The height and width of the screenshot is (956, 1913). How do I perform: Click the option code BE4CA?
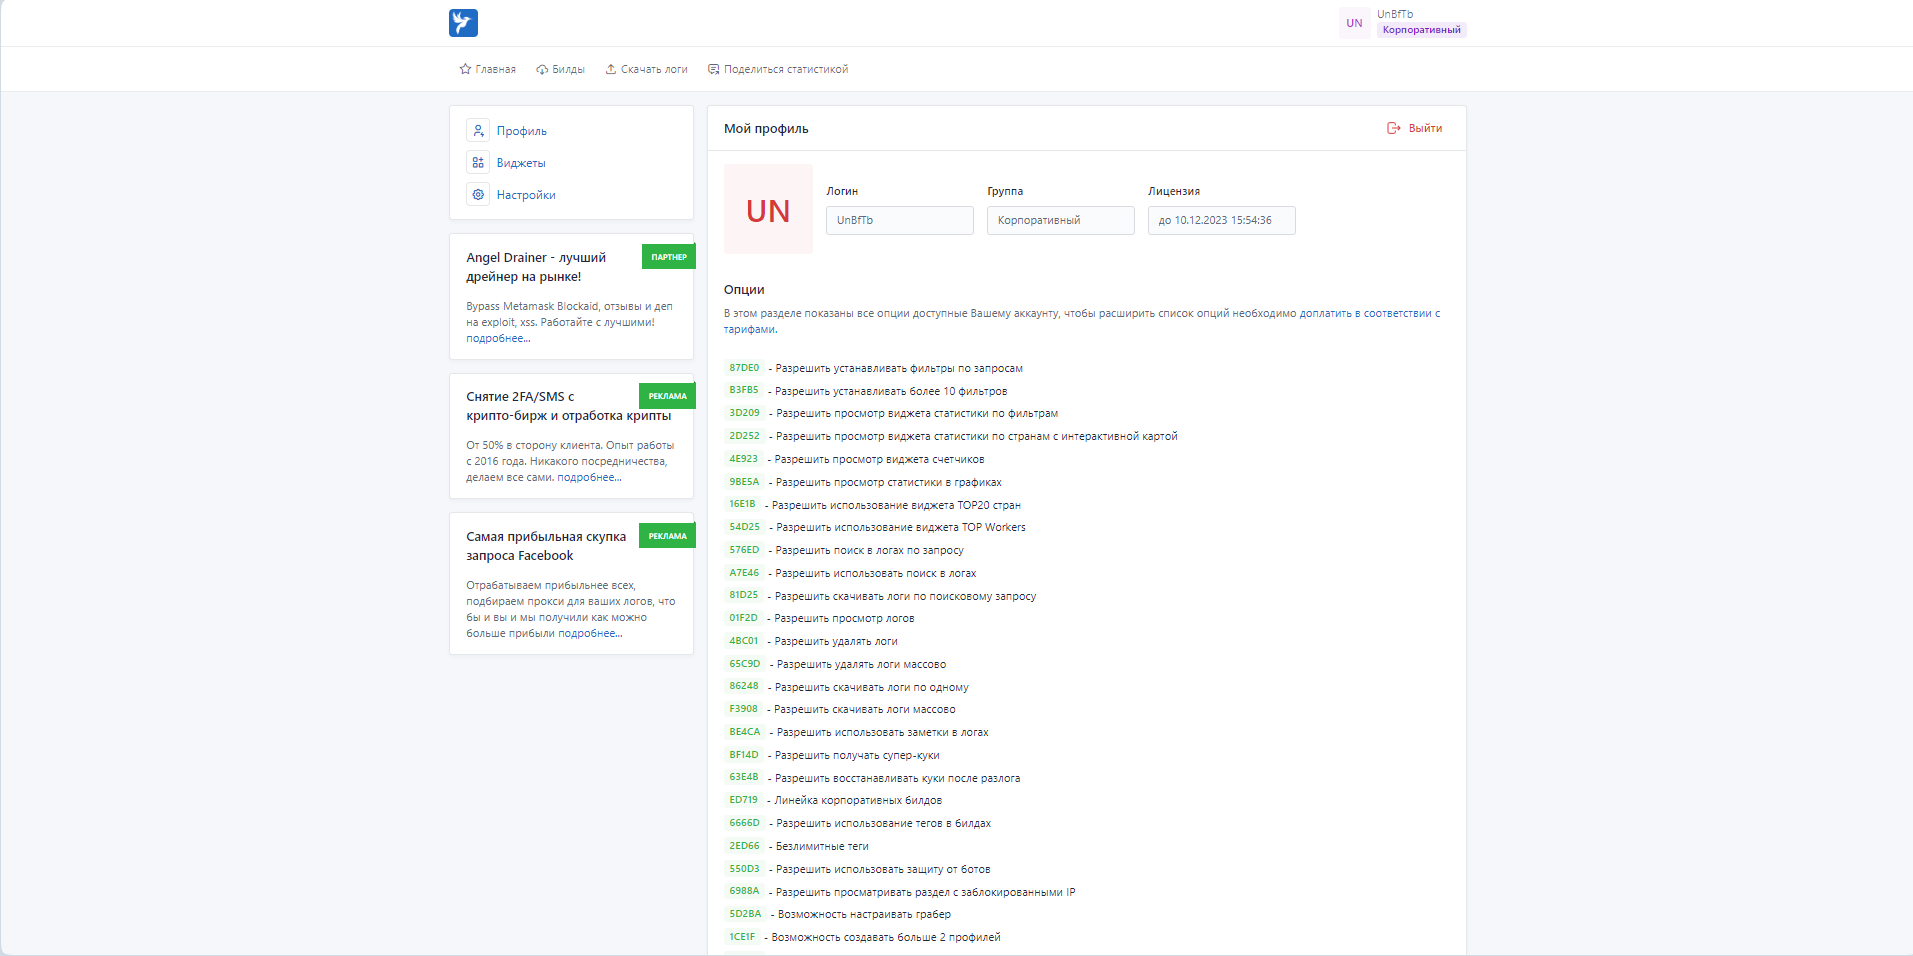pyautogui.click(x=745, y=732)
